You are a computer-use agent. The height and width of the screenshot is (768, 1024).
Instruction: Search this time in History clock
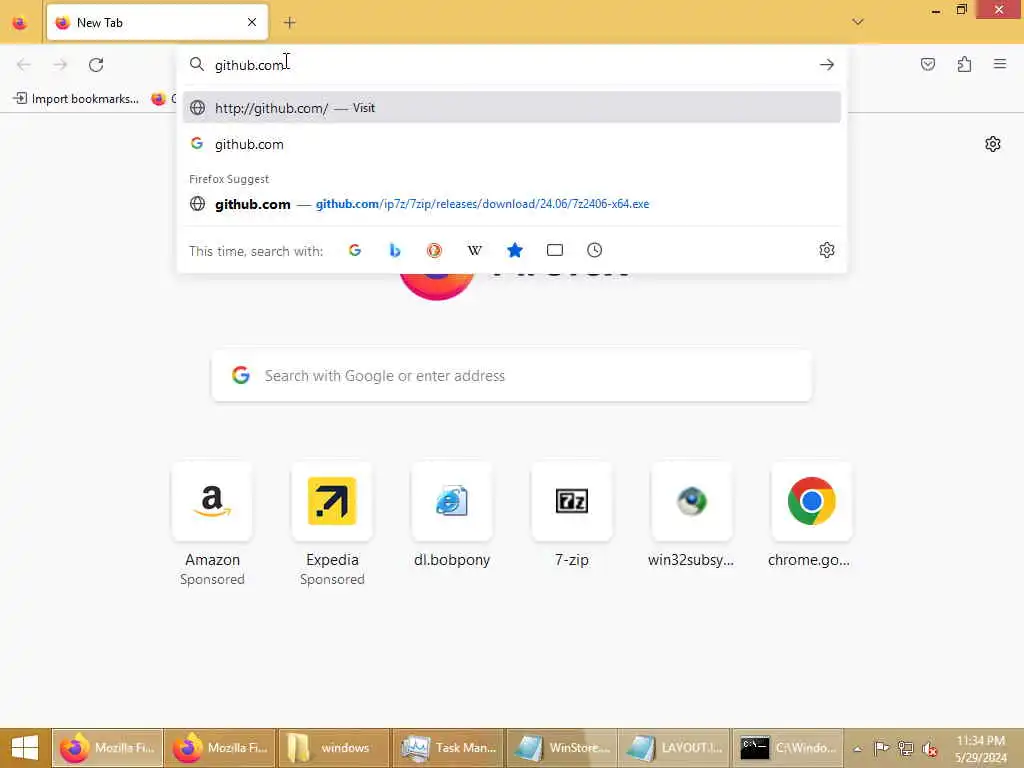(594, 250)
